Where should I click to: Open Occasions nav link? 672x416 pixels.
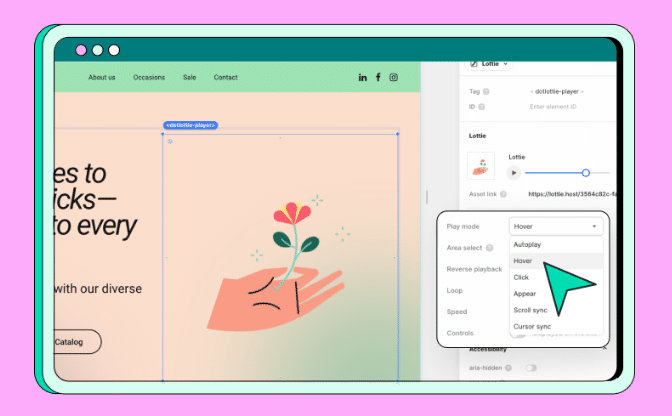(x=149, y=78)
